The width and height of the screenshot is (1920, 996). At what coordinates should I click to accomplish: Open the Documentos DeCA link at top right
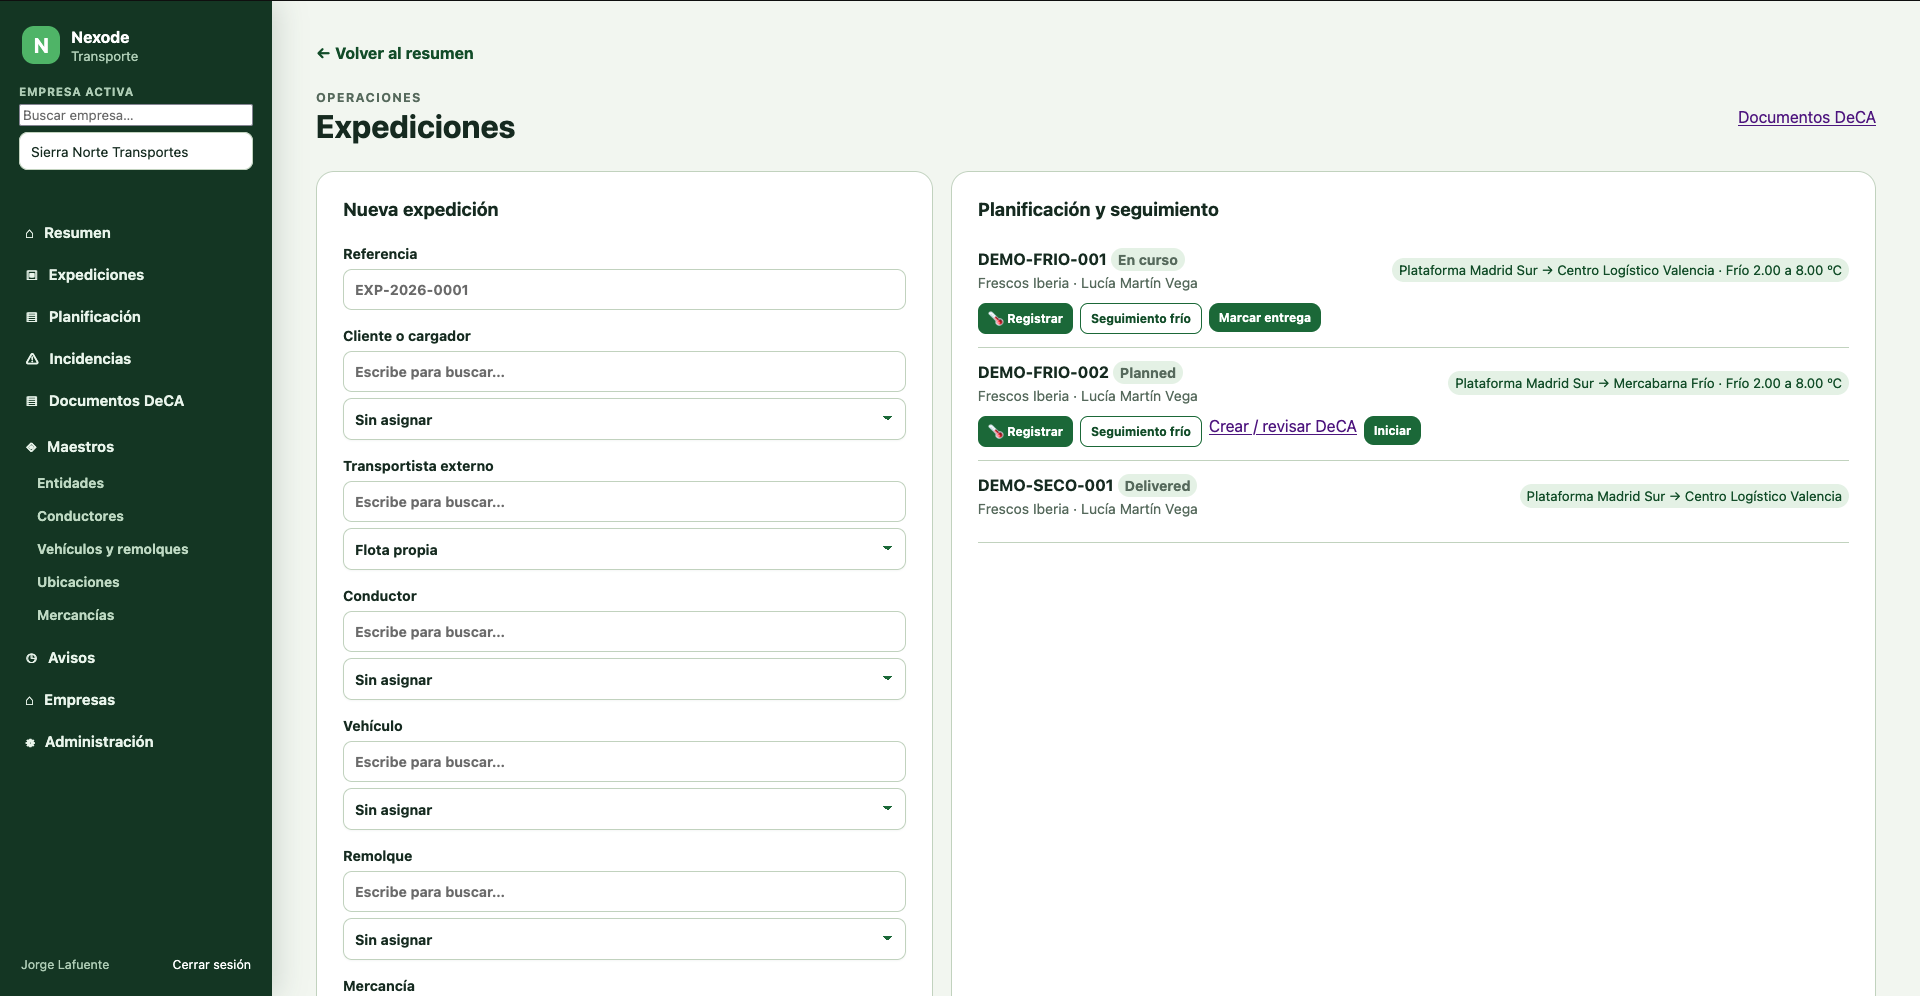(1807, 117)
